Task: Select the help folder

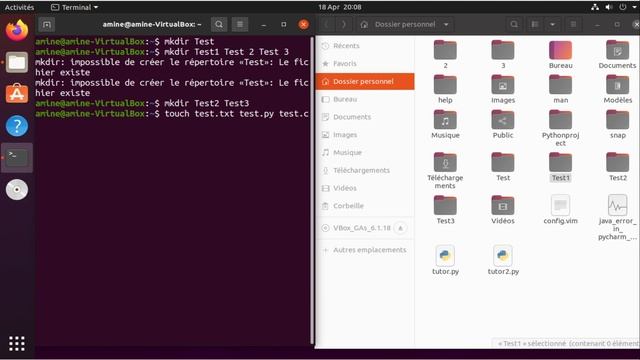Action: click(x=445, y=89)
